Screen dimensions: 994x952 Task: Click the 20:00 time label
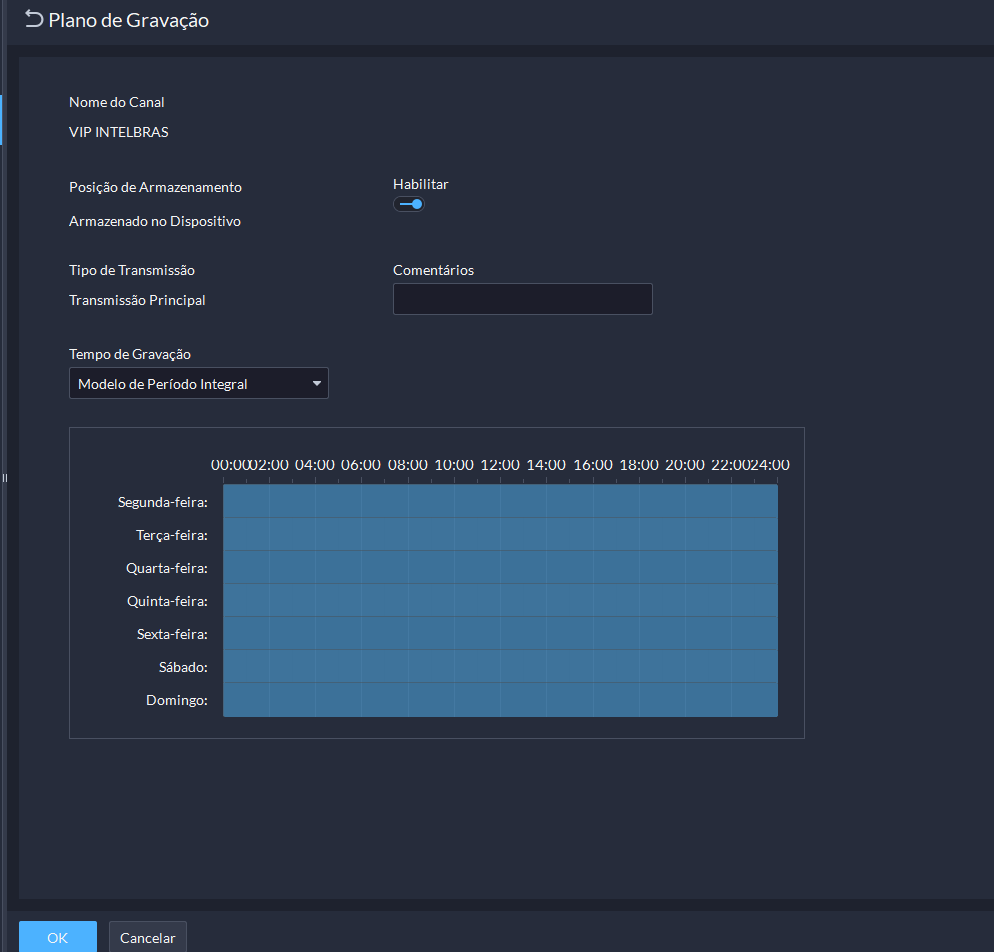click(685, 465)
